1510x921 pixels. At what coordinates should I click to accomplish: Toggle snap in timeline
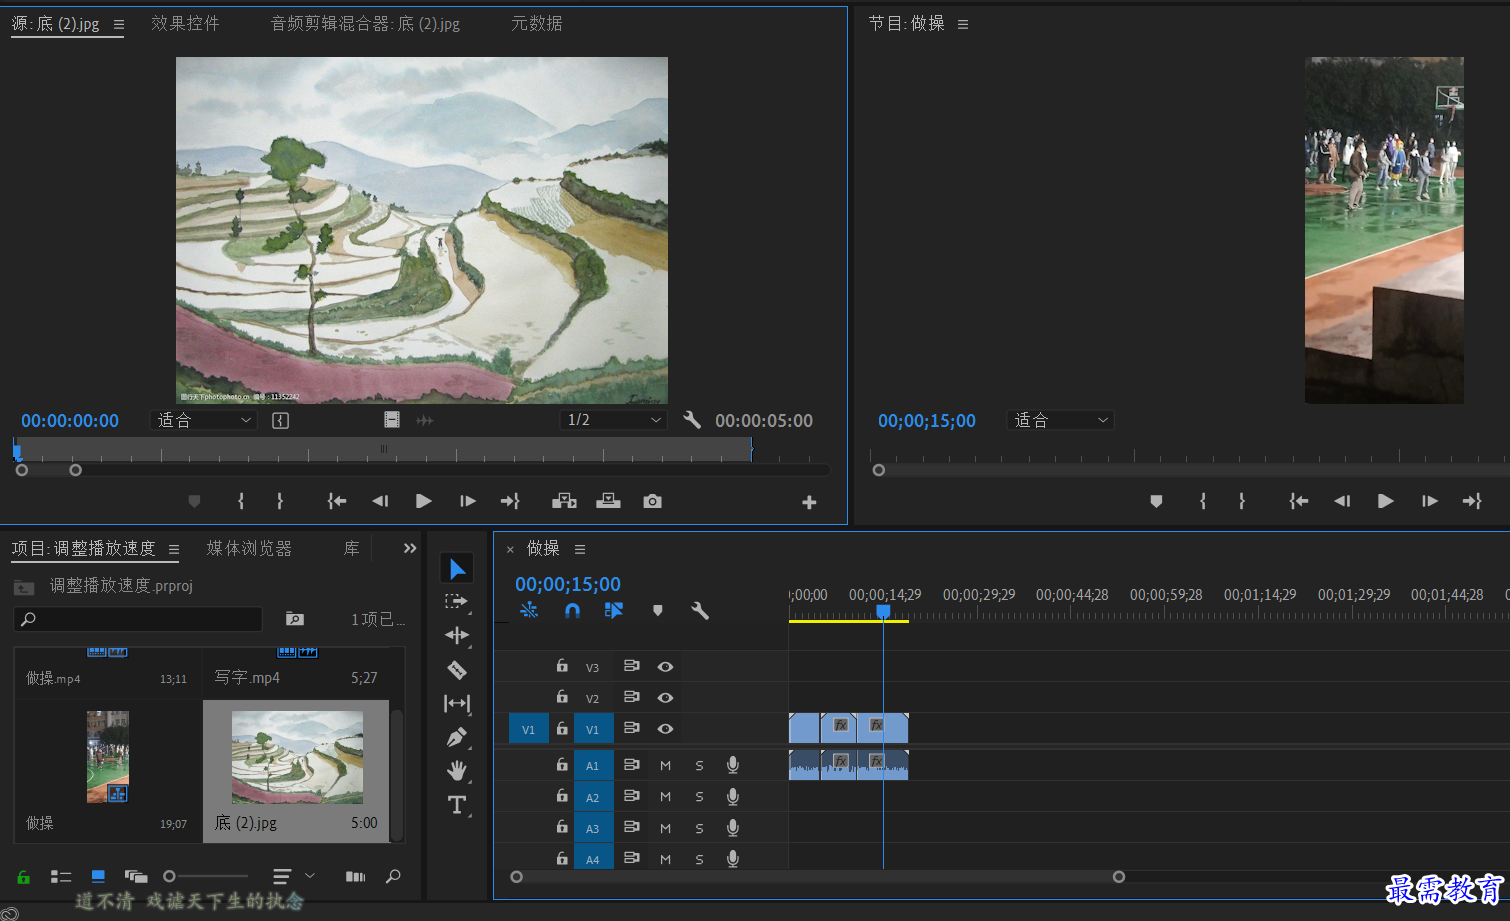point(572,610)
